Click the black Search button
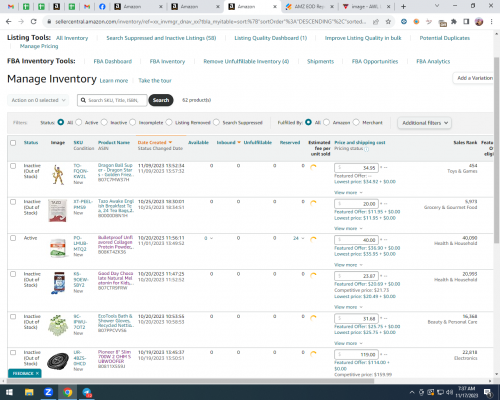Screen dimensions: 500x400 pyautogui.click(x=161, y=100)
